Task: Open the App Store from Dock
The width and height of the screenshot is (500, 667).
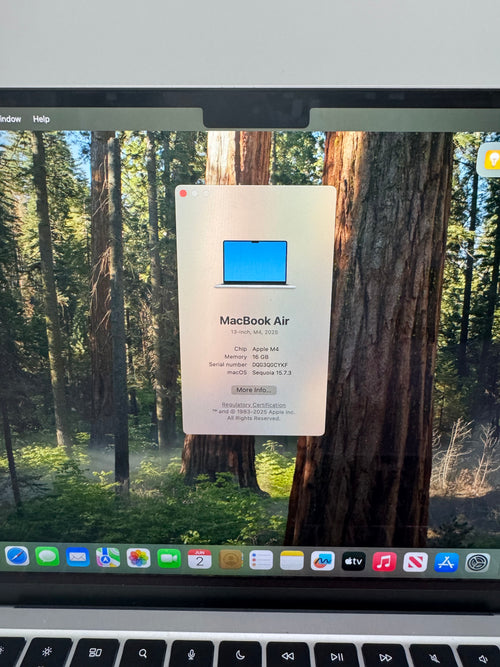Action: [446, 562]
